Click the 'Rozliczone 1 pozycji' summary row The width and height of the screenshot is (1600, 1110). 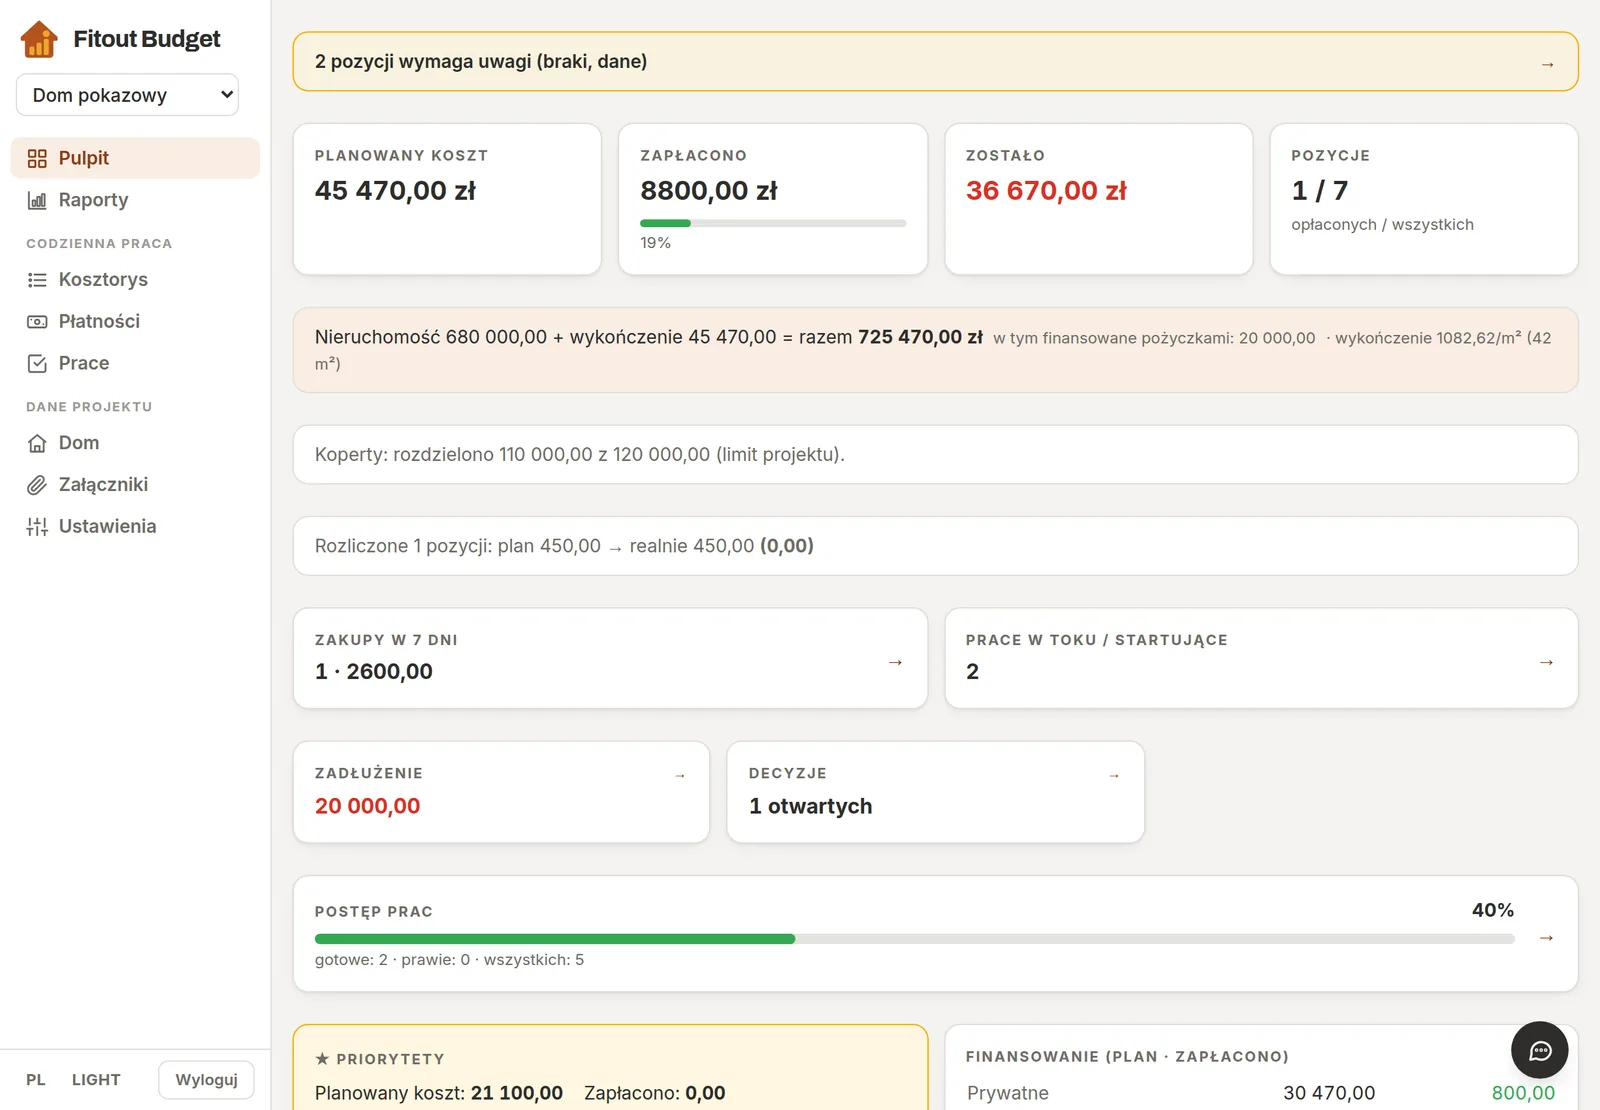(x=935, y=546)
